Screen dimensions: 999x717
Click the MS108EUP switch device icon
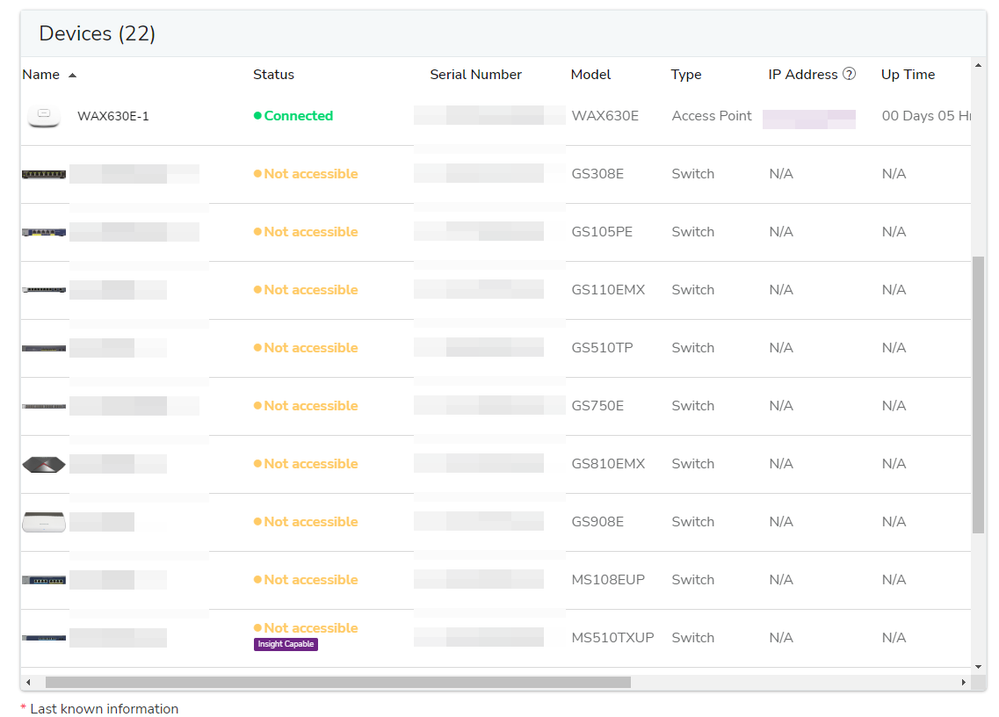tap(44, 580)
